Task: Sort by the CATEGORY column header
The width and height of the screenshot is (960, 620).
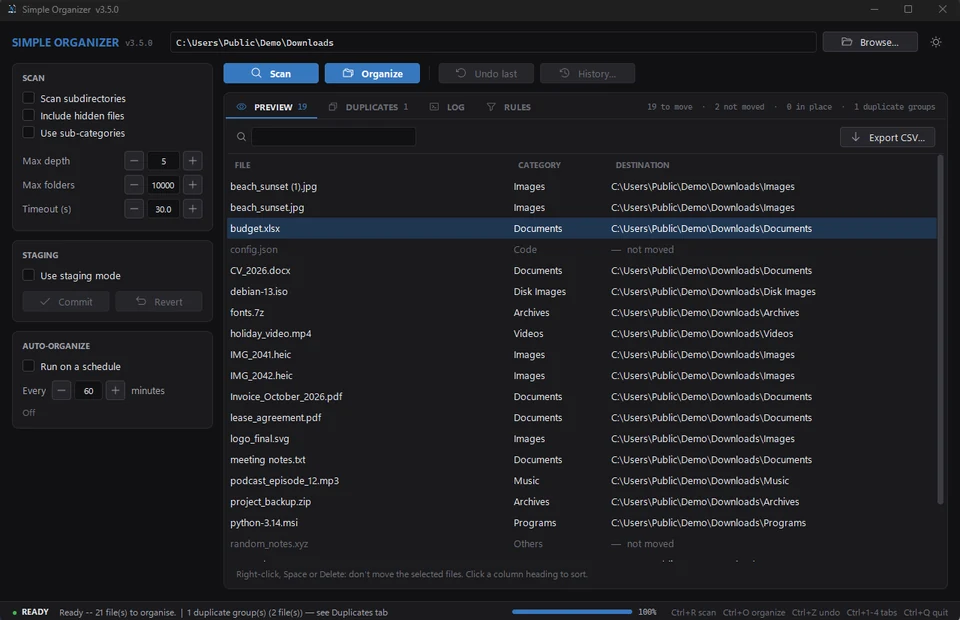Action: coord(539,165)
